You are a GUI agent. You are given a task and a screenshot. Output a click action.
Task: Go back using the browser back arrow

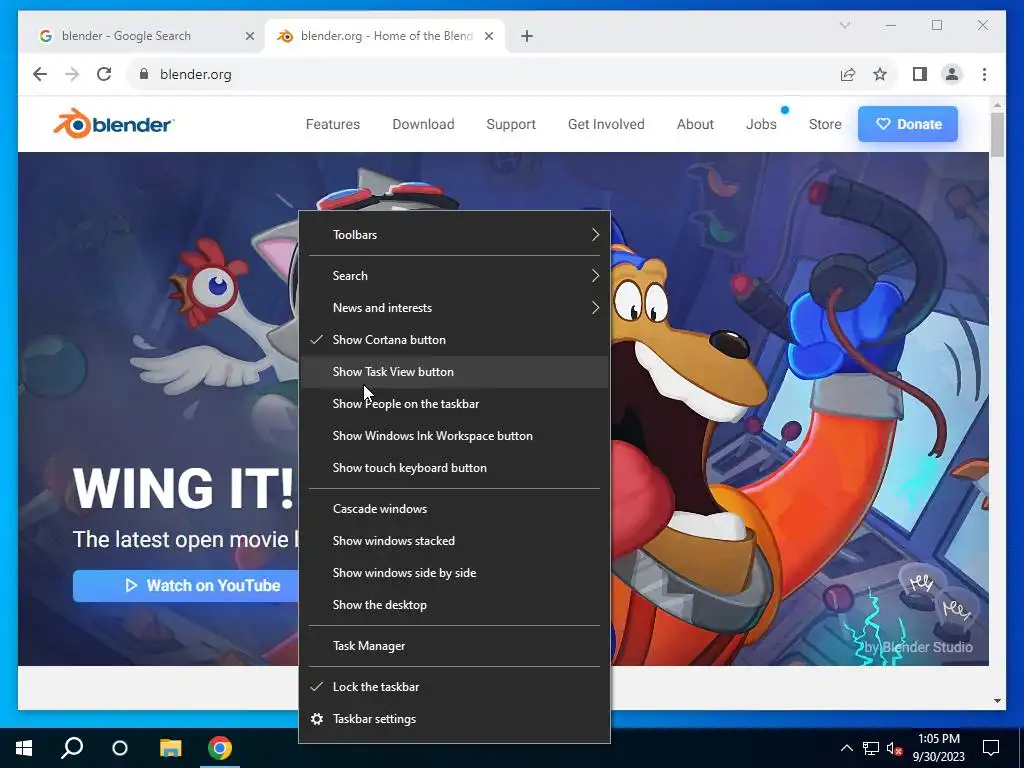[40, 74]
